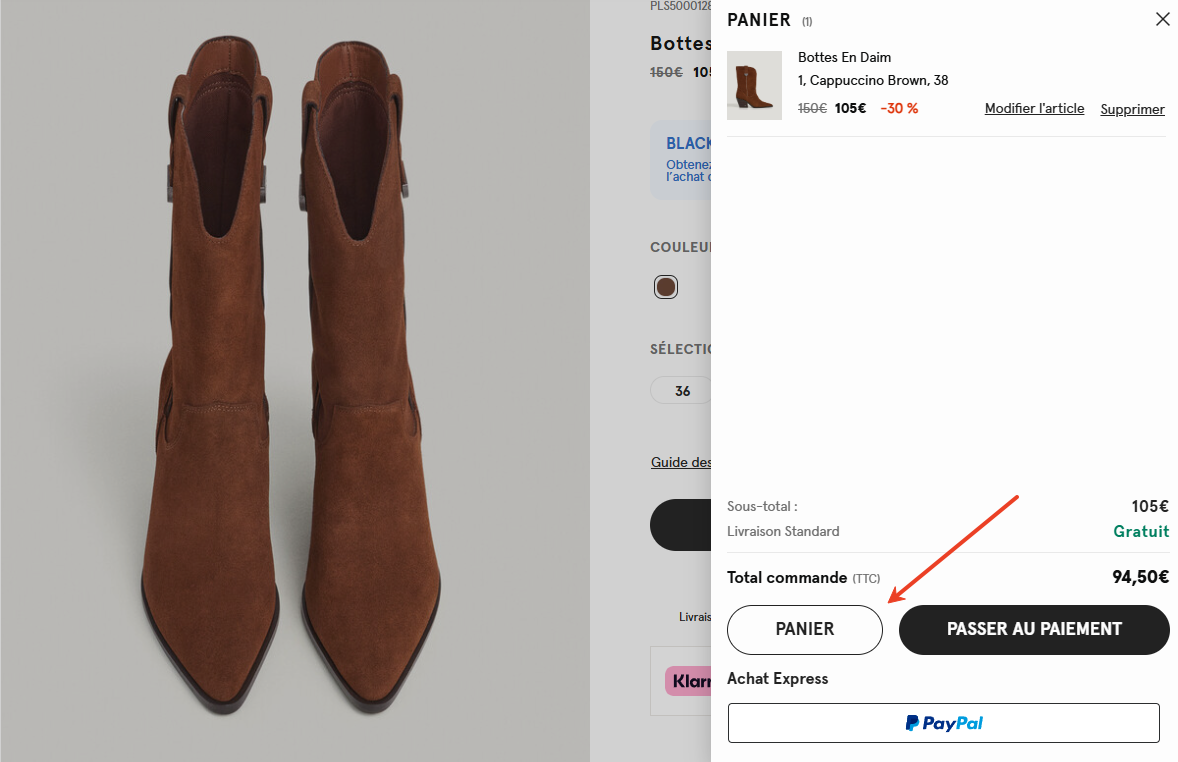
Task: Pay with the PayPal express button
Action: click(943, 723)
